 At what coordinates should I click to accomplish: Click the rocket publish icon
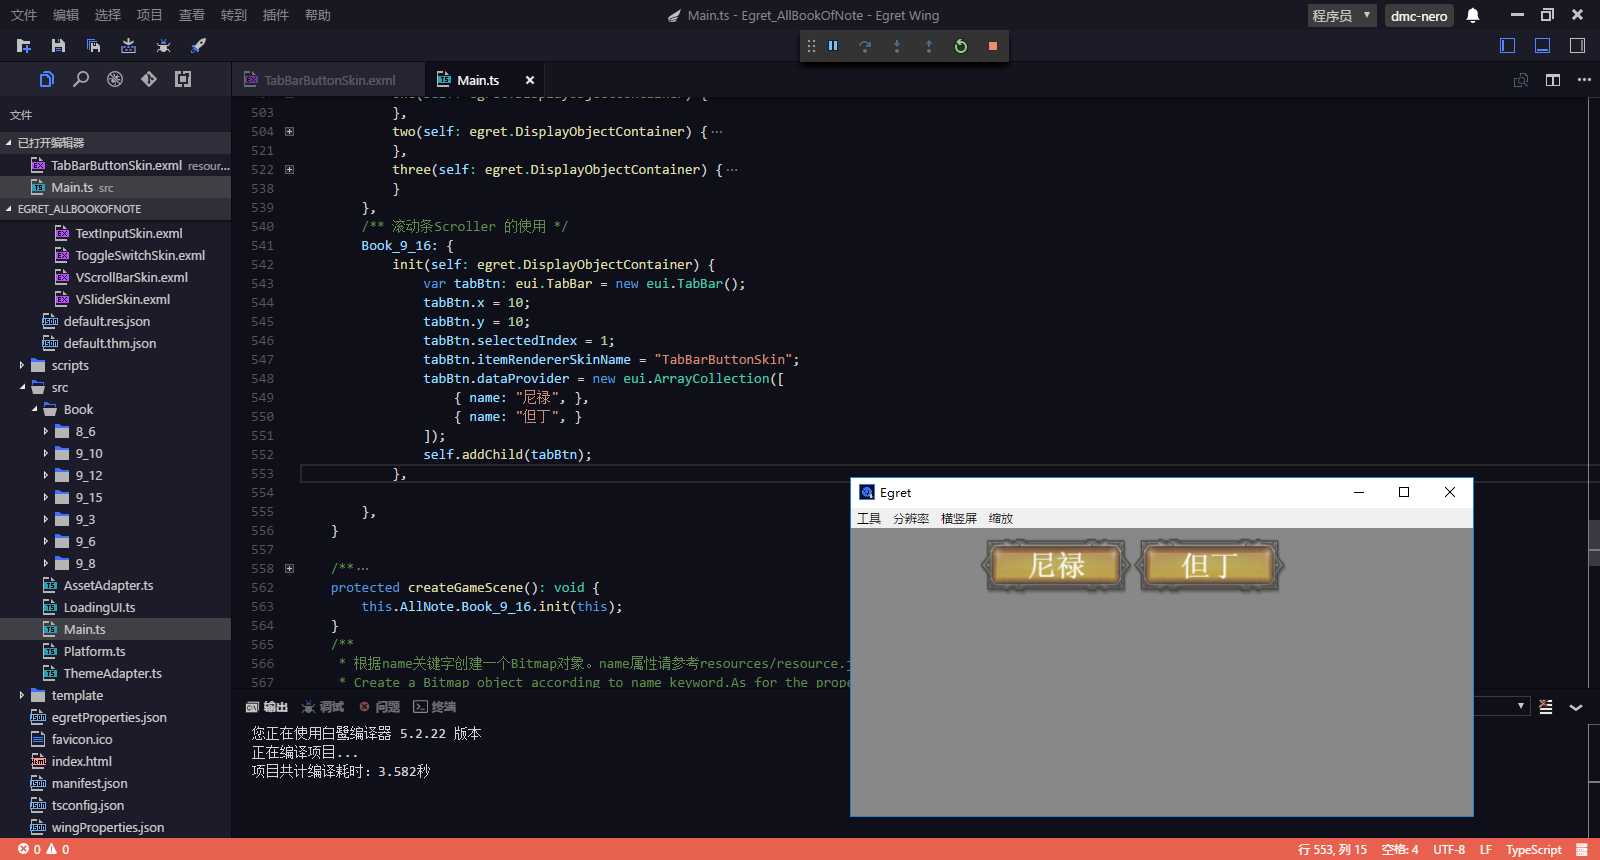click(198, 46)
